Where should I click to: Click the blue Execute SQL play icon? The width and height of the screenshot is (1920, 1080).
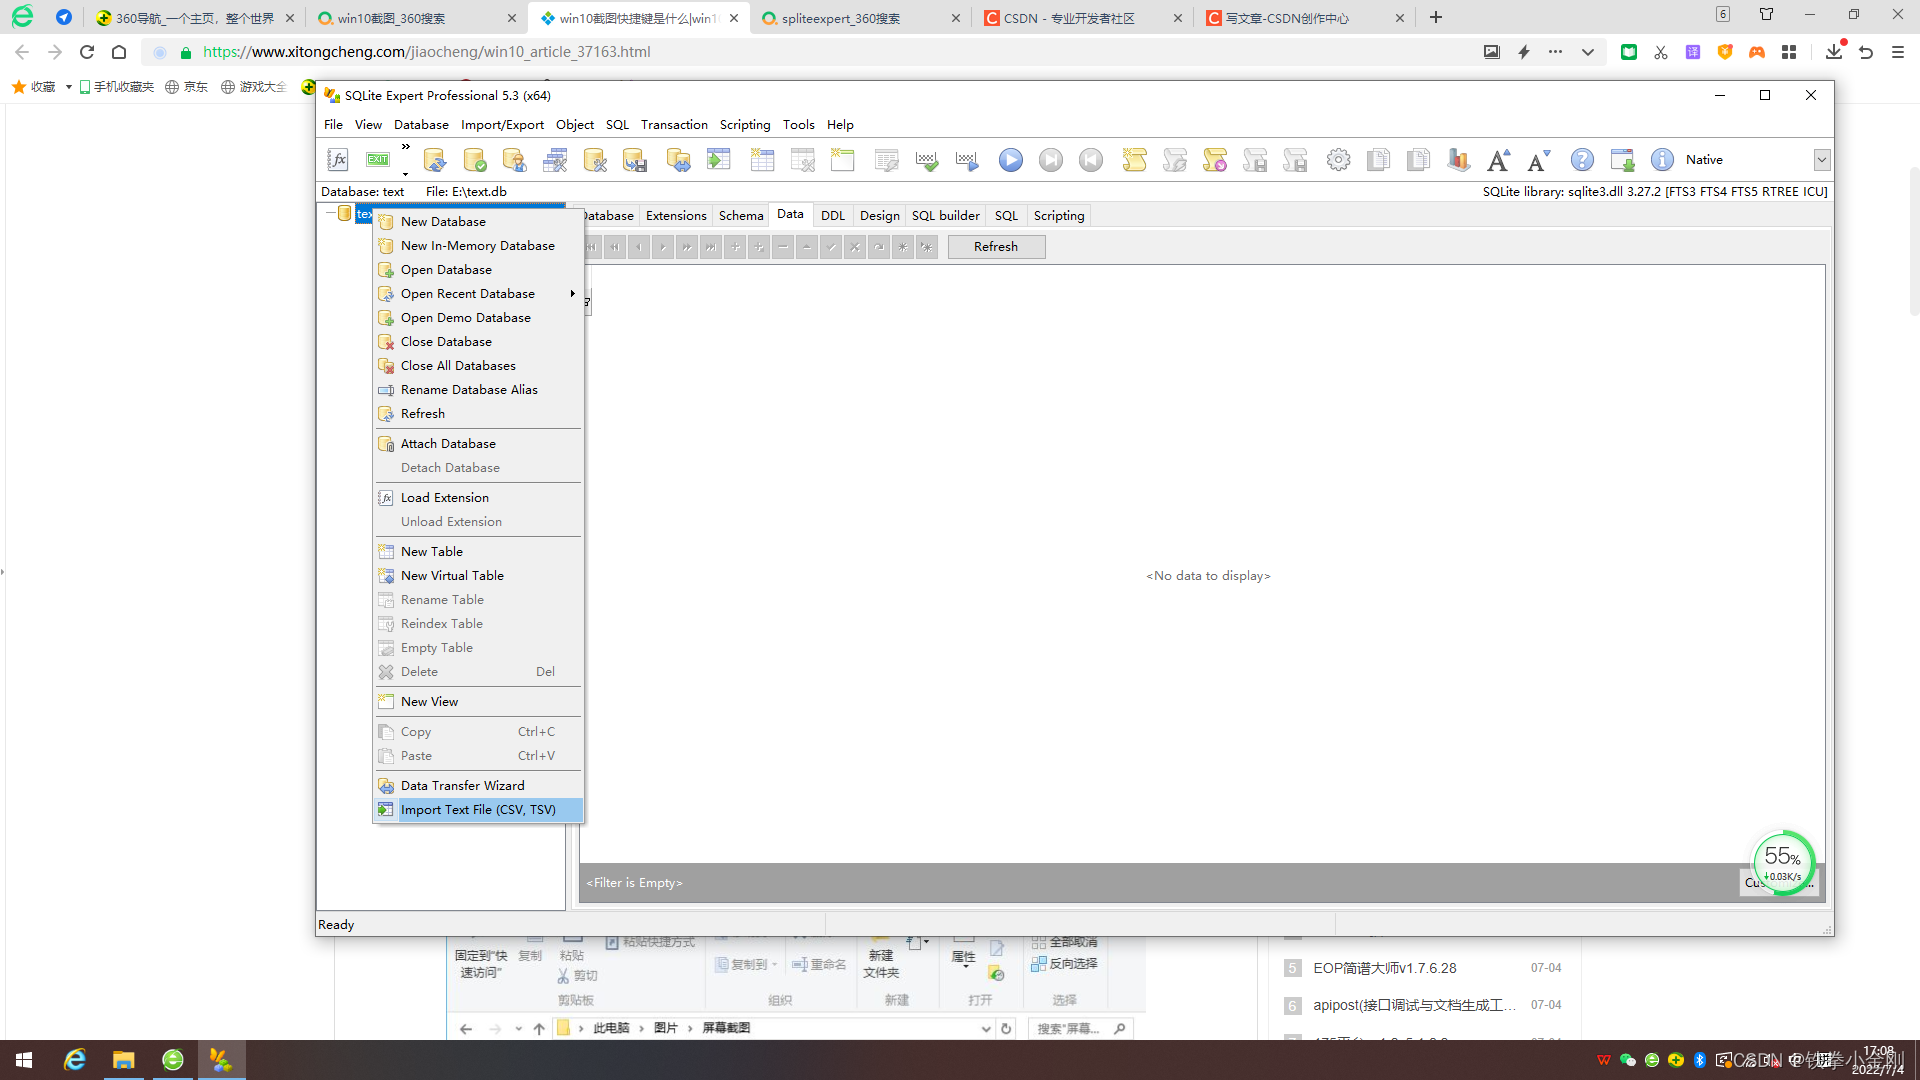coord(1011,159)
